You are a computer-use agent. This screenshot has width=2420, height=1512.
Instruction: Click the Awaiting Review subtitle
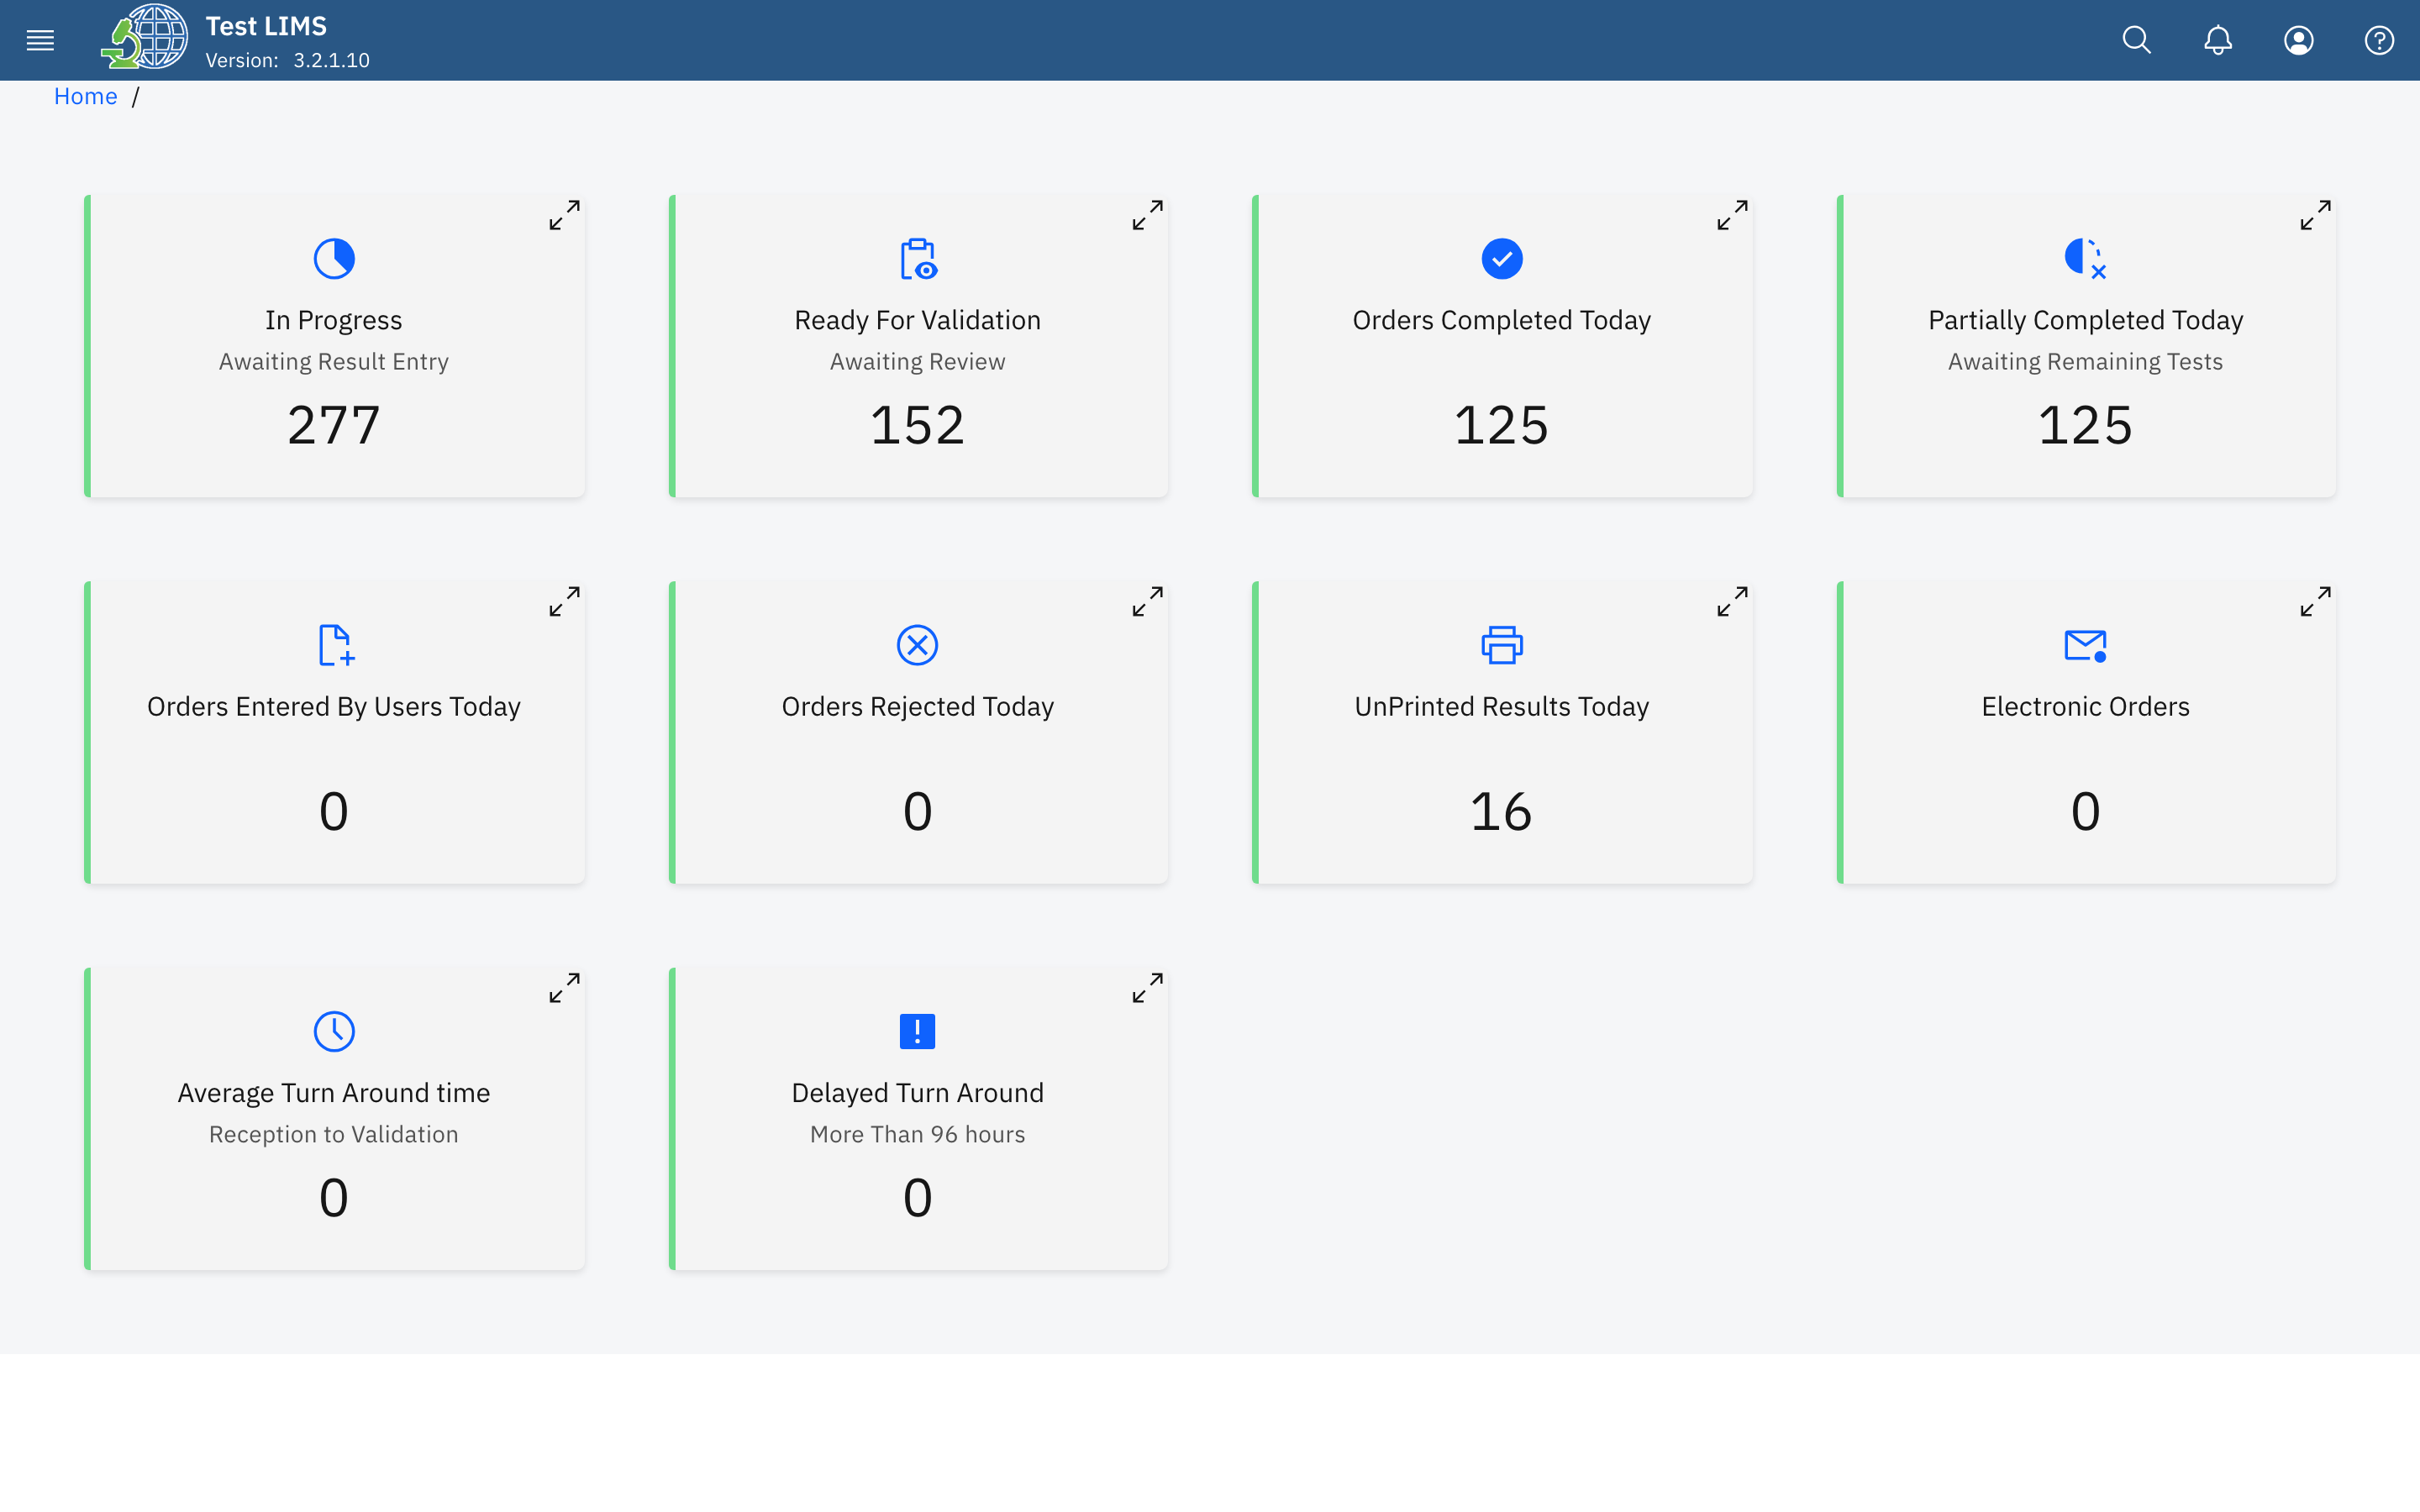(918, 361)
